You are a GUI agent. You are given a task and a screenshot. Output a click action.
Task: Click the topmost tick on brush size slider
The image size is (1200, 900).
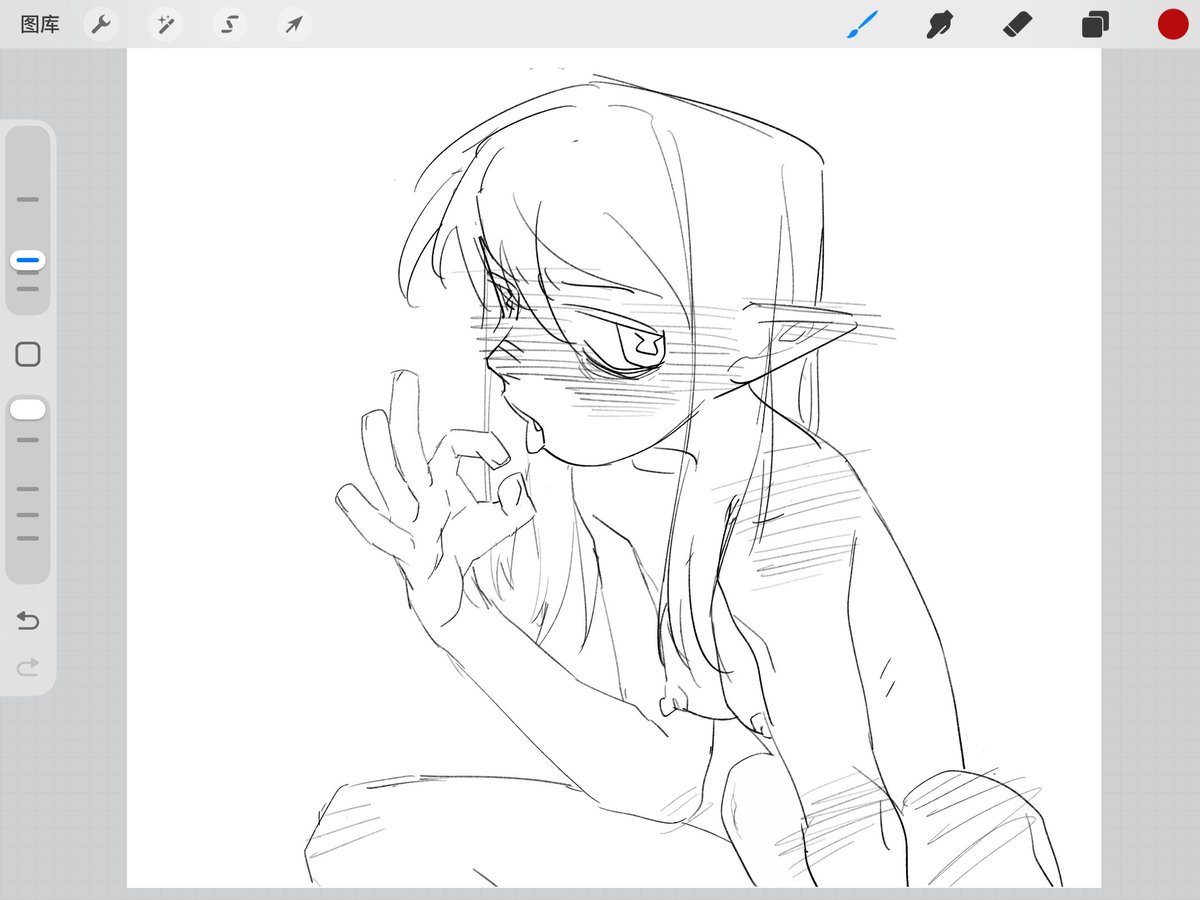click(x=28, y=199)
